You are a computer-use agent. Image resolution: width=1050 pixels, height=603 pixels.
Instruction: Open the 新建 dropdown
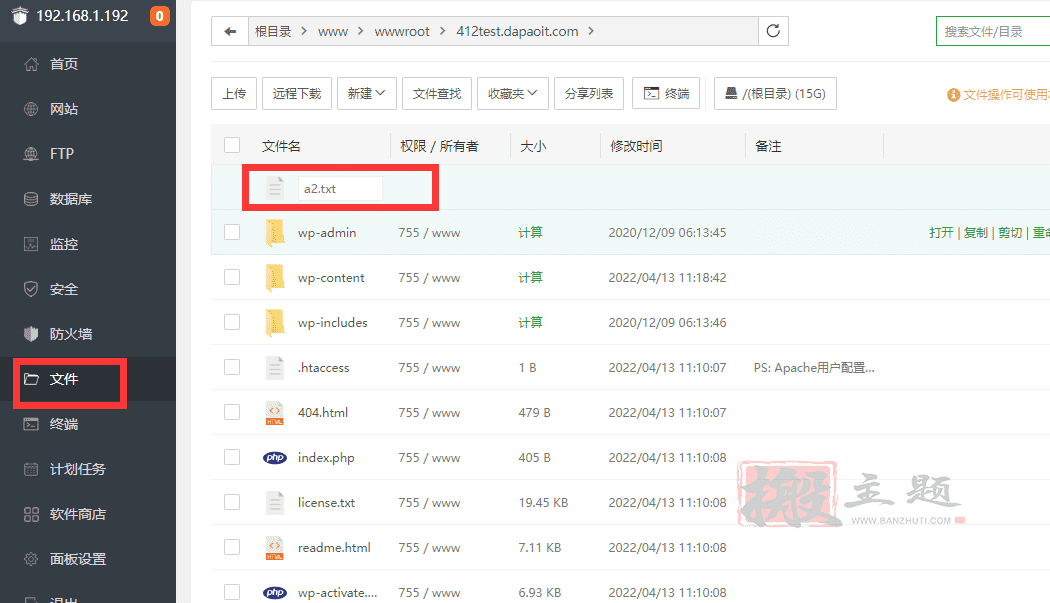(366, 93)
